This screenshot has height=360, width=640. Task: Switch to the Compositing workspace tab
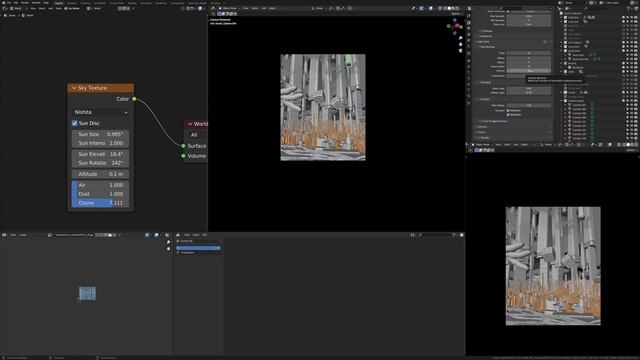[x=178, y=3]
